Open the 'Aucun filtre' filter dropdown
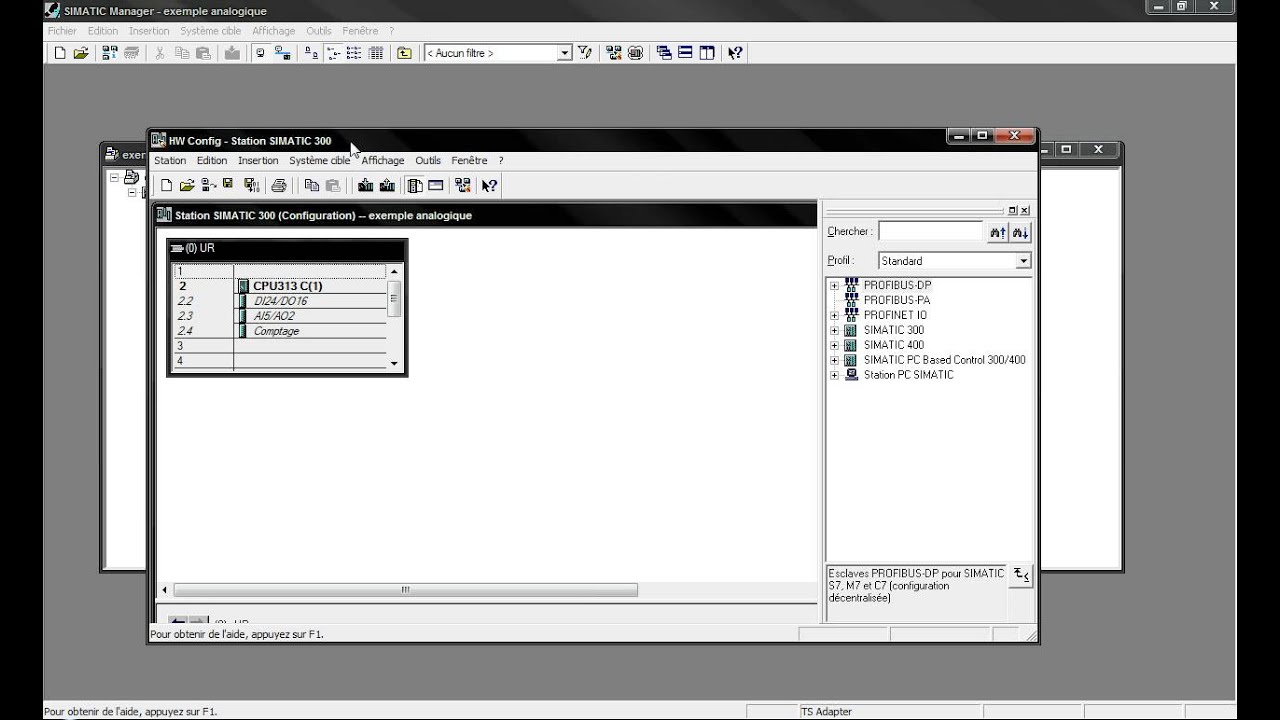This screenshot has height=720, width=1280. pyautogui.click(x=564, y=53)
